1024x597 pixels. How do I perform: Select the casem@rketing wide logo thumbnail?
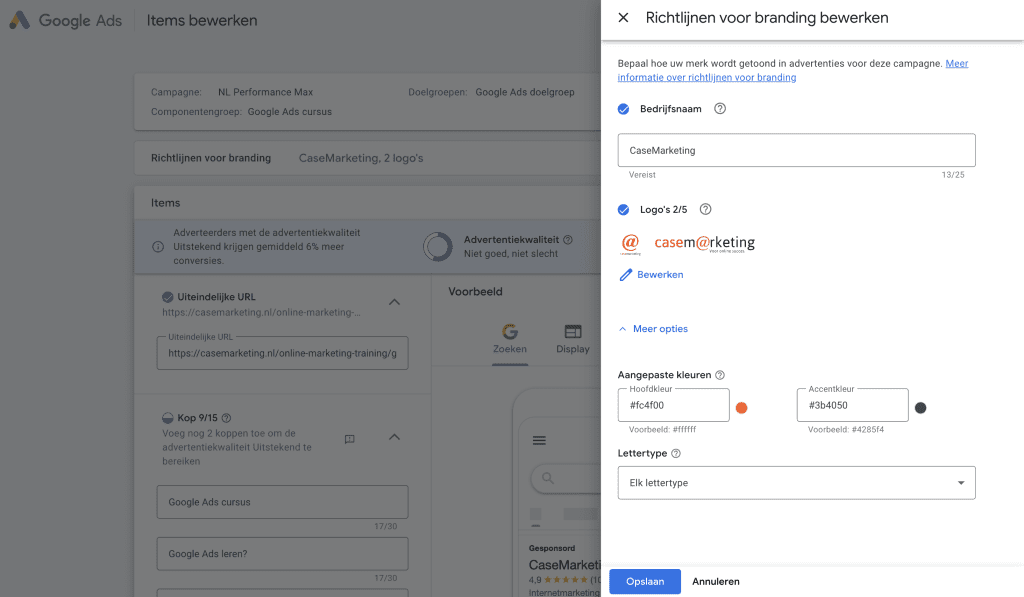(x=705, y=243)
